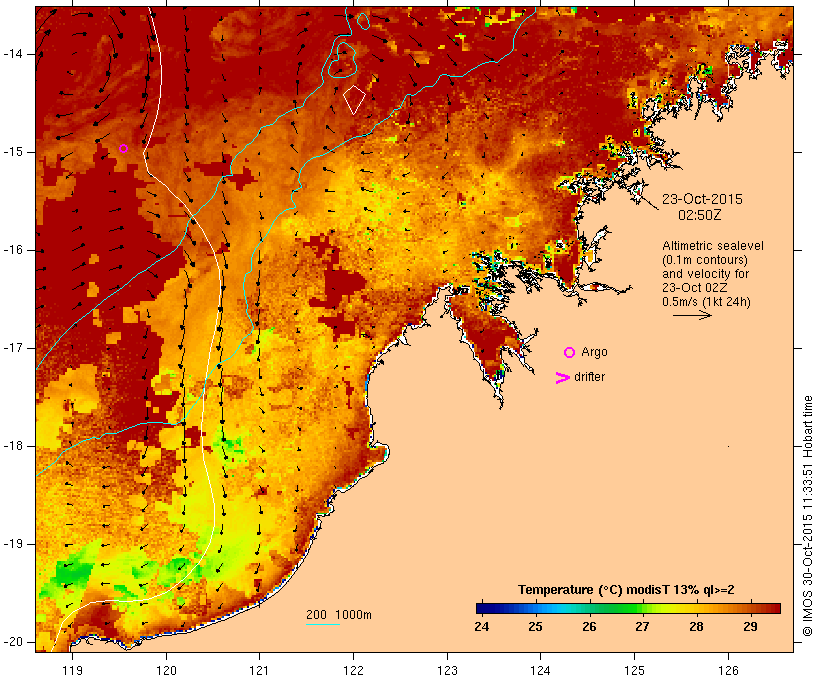Click the '28' color bar tick label
The width and height of the screenshot is (820, 680).
[696, 627]
